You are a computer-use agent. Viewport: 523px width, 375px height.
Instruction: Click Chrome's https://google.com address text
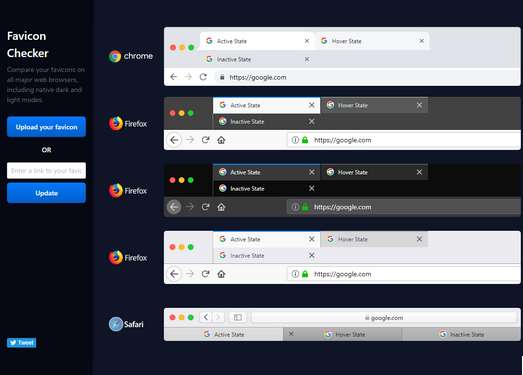coord(258,77)
